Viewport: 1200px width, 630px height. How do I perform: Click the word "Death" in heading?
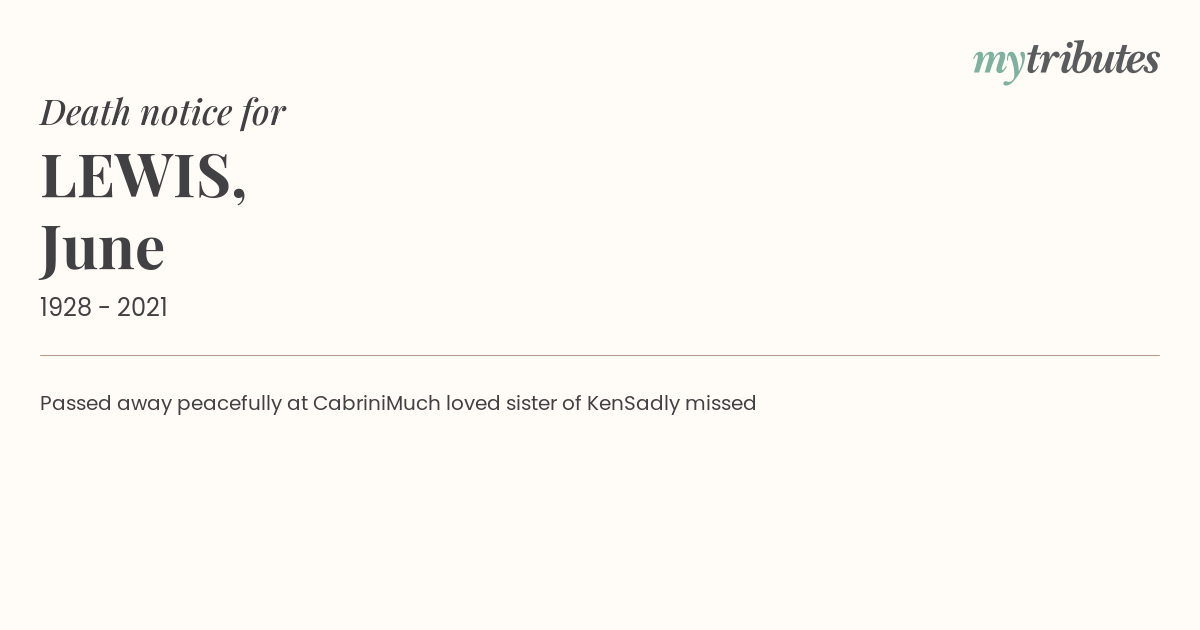click(86, 112)
